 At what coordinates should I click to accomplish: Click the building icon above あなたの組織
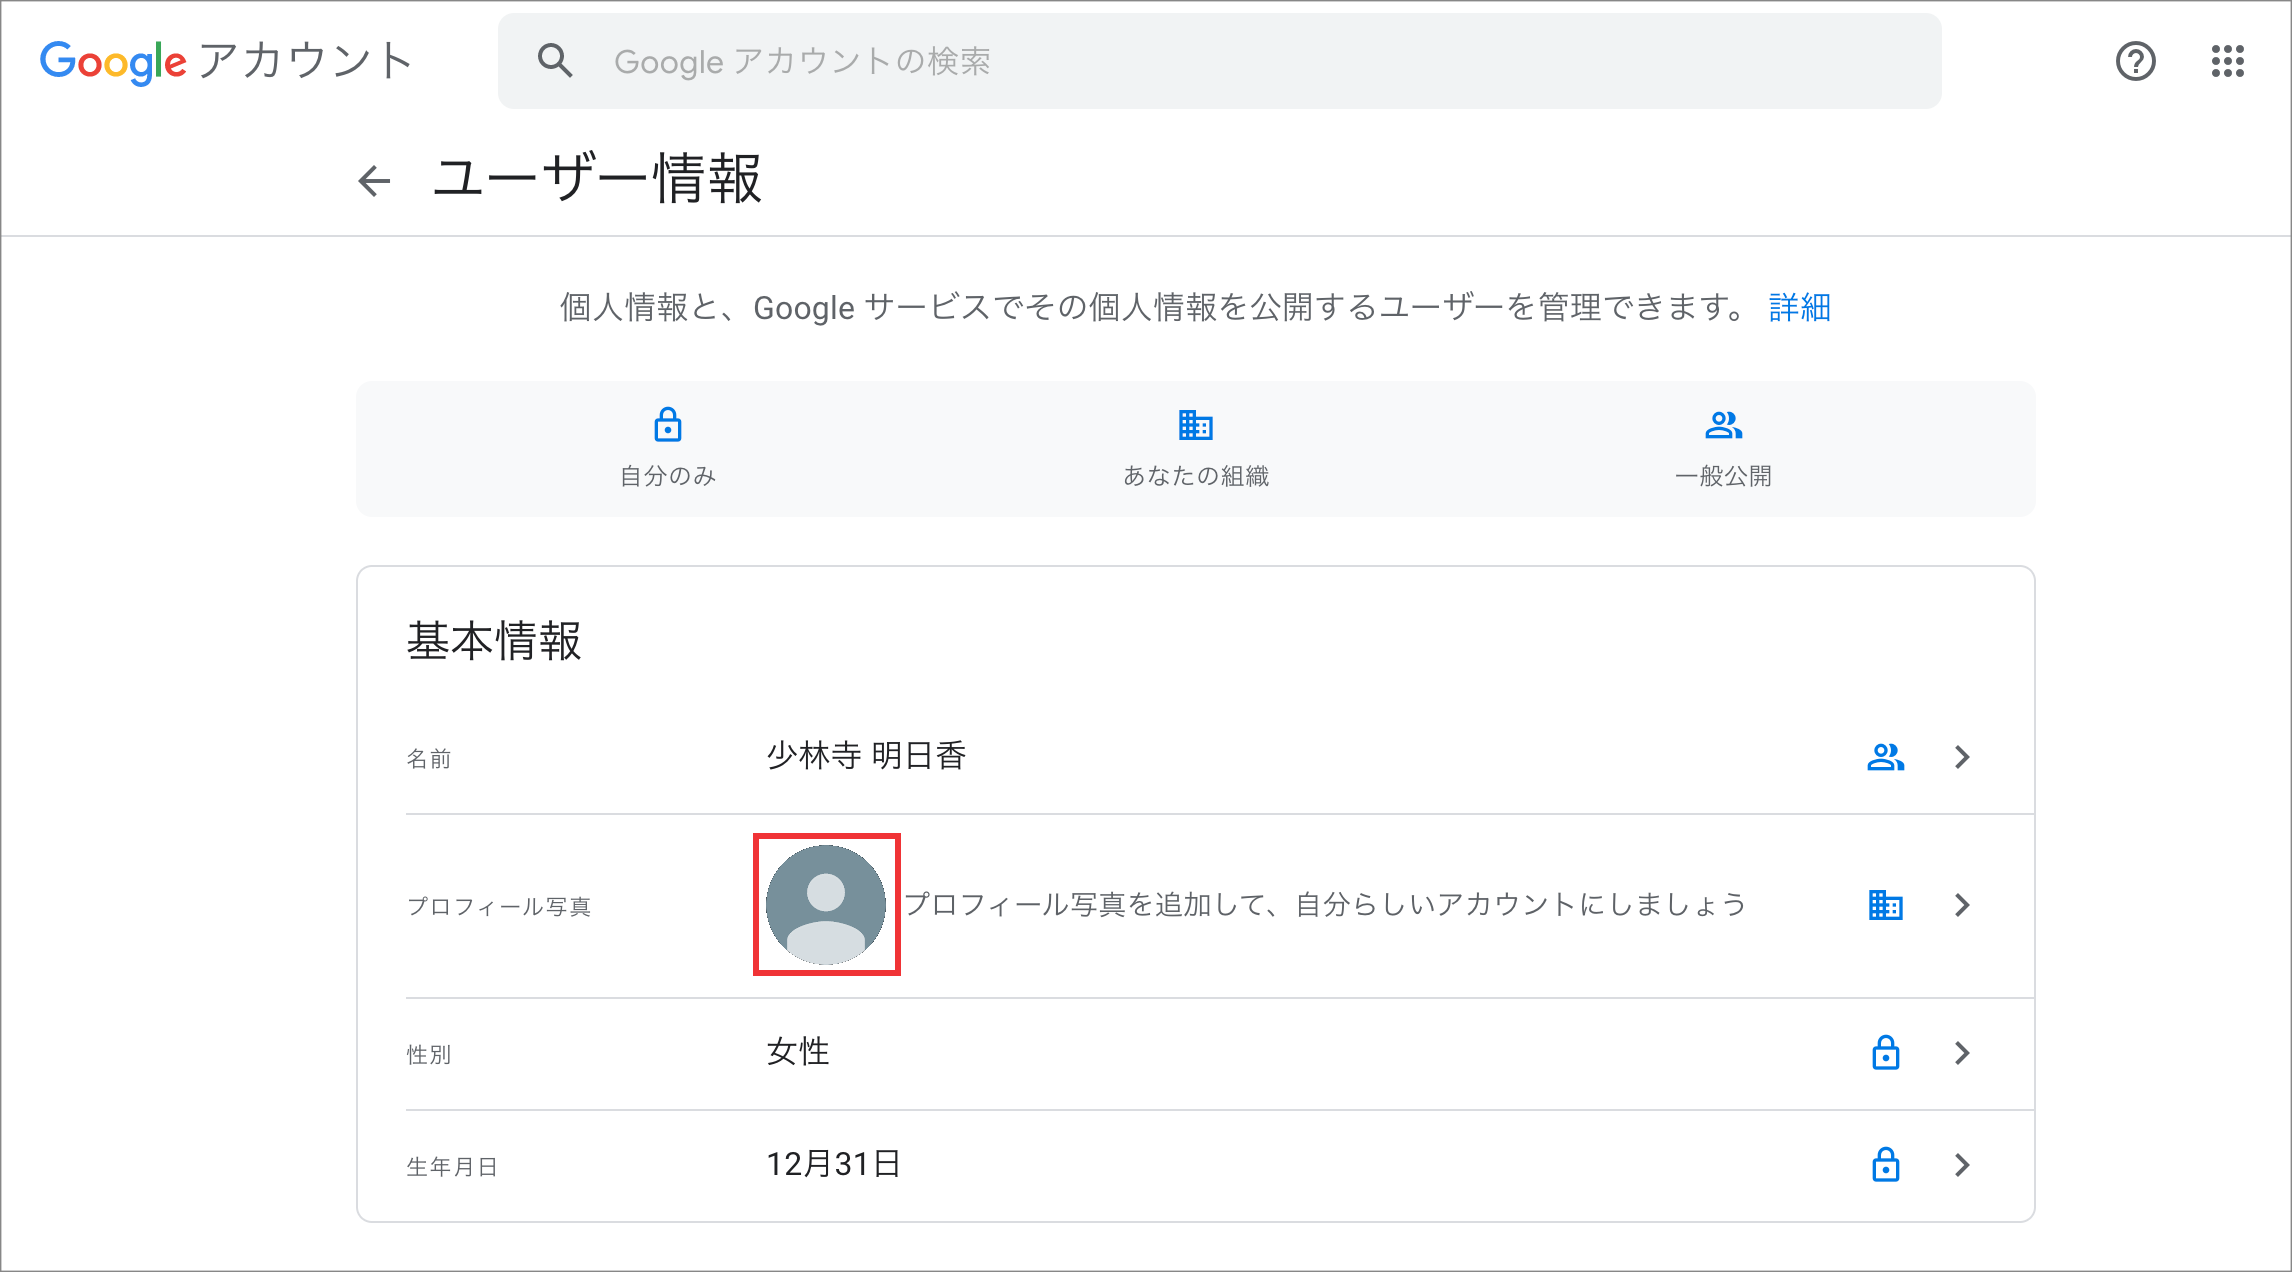1195,425
